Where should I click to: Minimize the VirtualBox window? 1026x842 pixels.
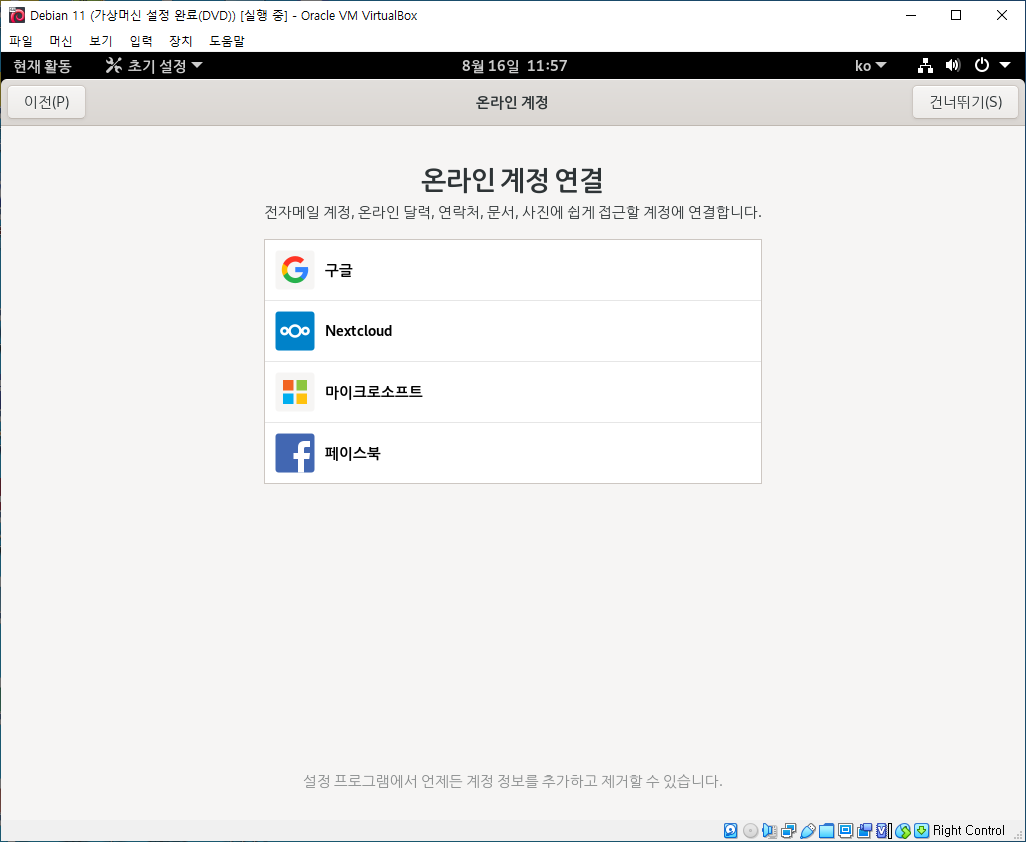pyautogui.click(x=911, y=15)
